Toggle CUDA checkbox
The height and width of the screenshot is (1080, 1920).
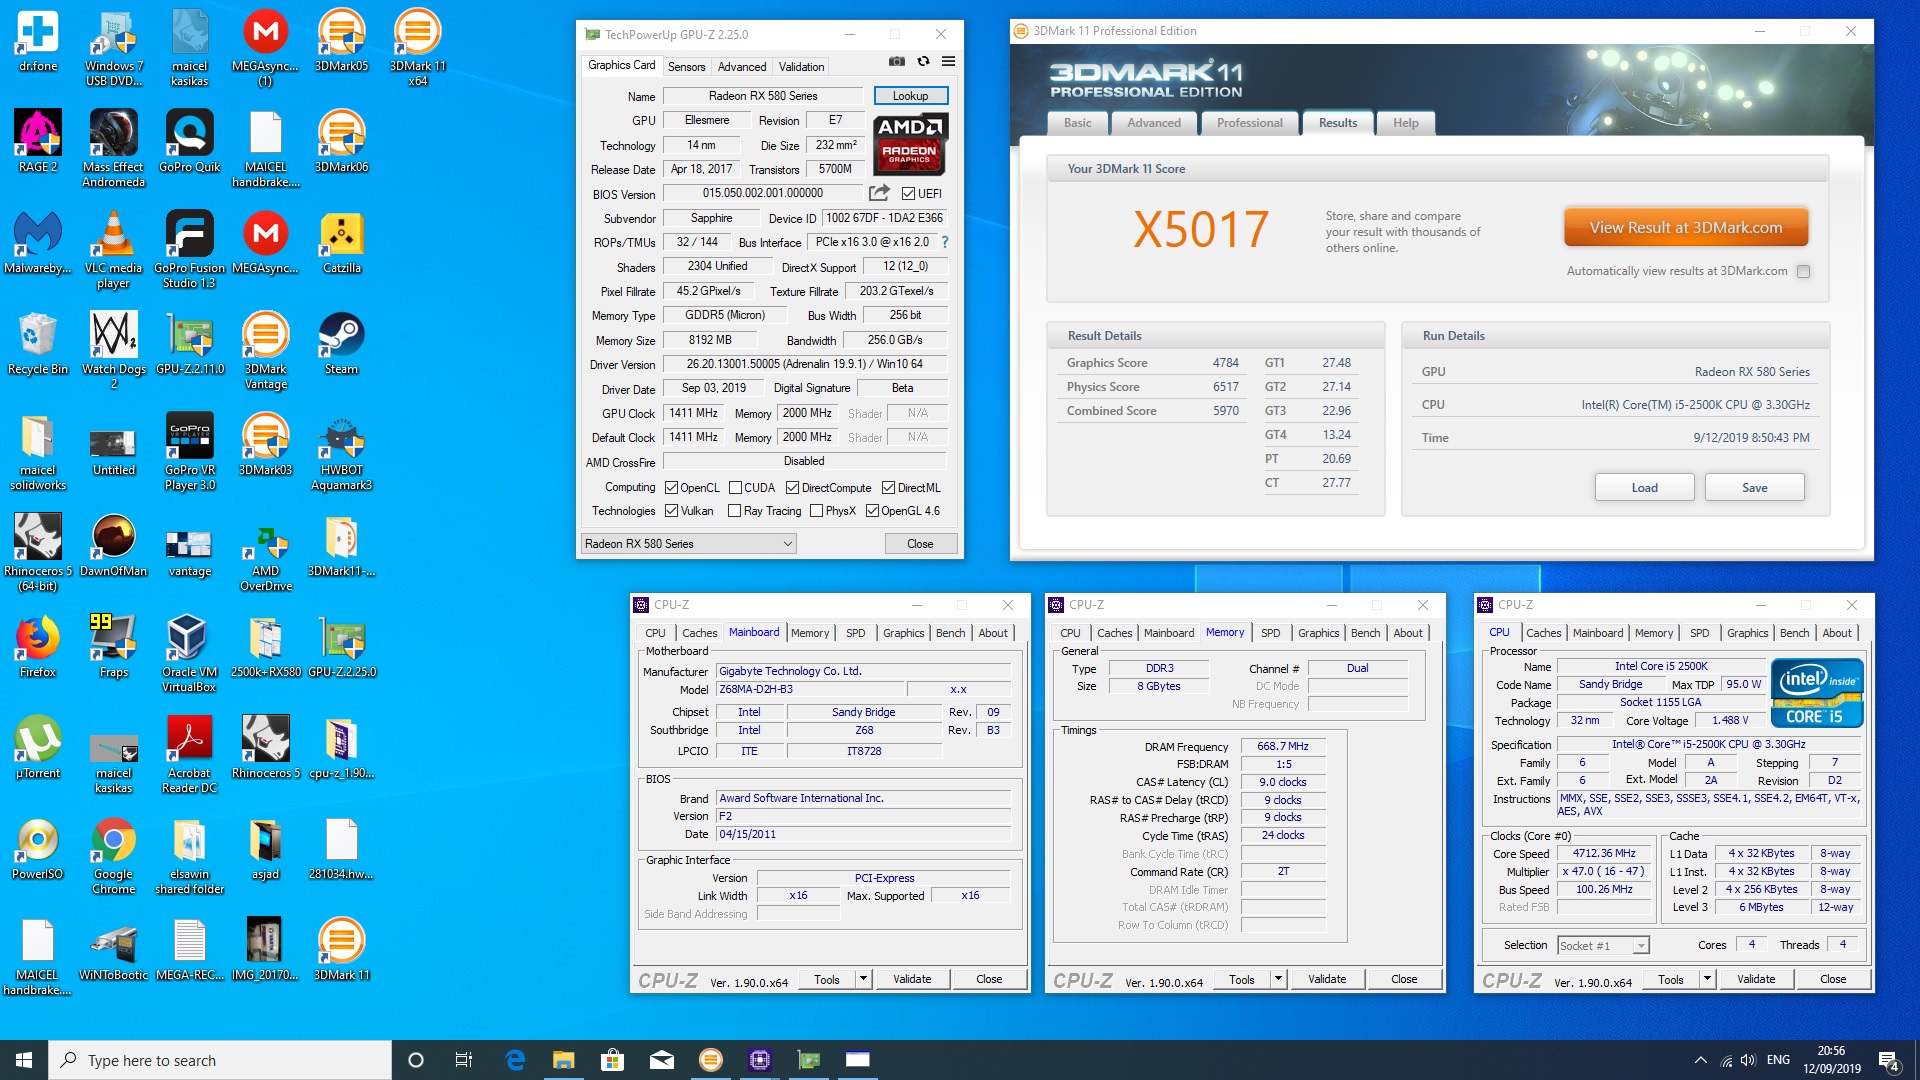click(735, 488)
